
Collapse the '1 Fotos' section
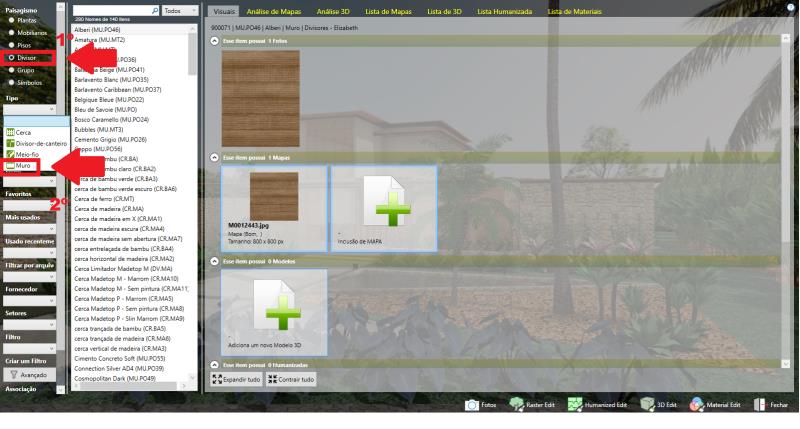coord(215,41)
